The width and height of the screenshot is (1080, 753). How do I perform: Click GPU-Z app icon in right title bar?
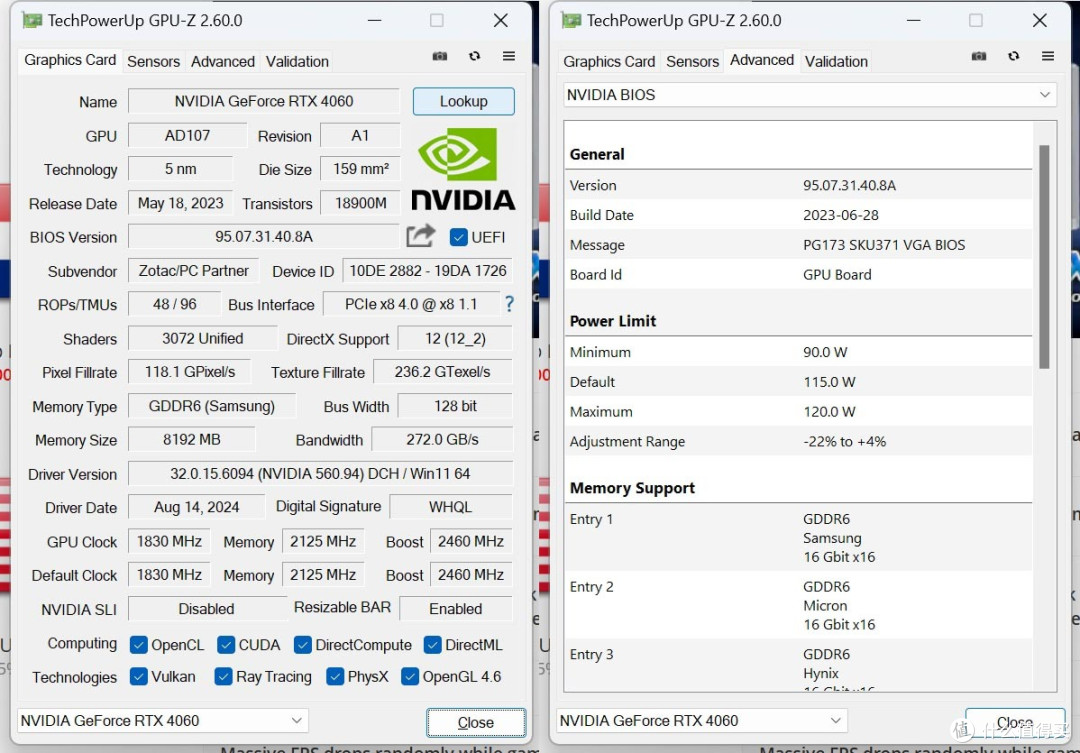coord(571,21)
